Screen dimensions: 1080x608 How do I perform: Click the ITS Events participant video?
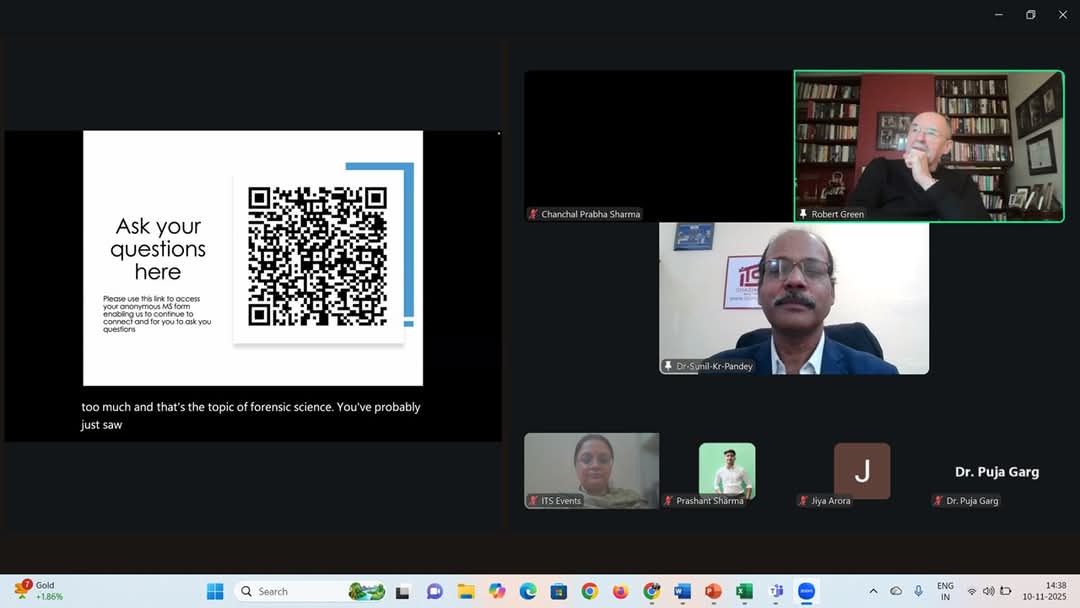click(x=591, y=469)
